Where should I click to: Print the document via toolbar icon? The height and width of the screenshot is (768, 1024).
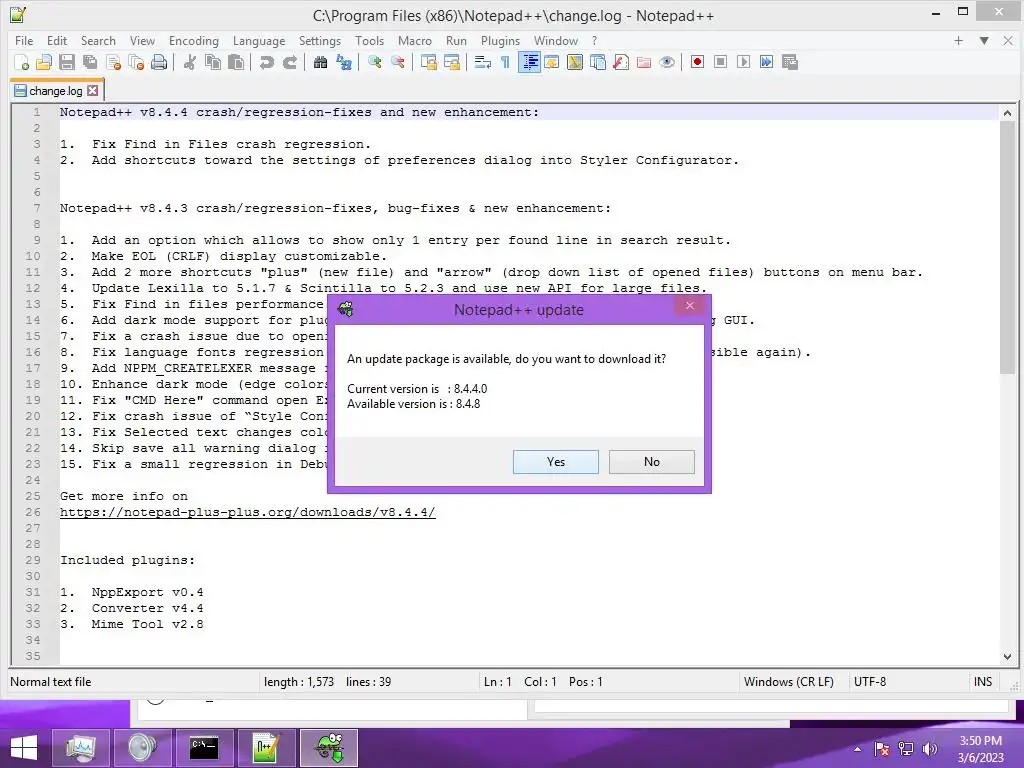(x=159, y=62)
